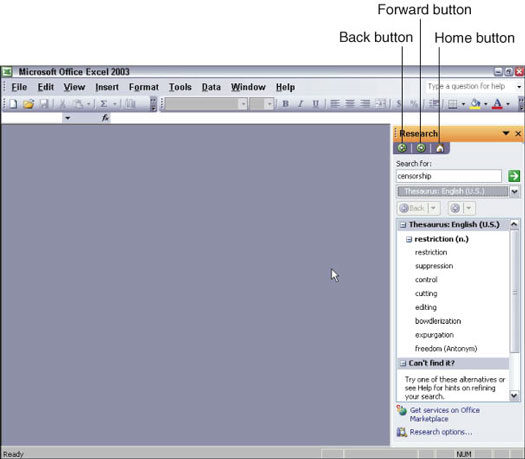Open the Fill Color dropdown arrow
525x459 pixels.
pos(485,104)
